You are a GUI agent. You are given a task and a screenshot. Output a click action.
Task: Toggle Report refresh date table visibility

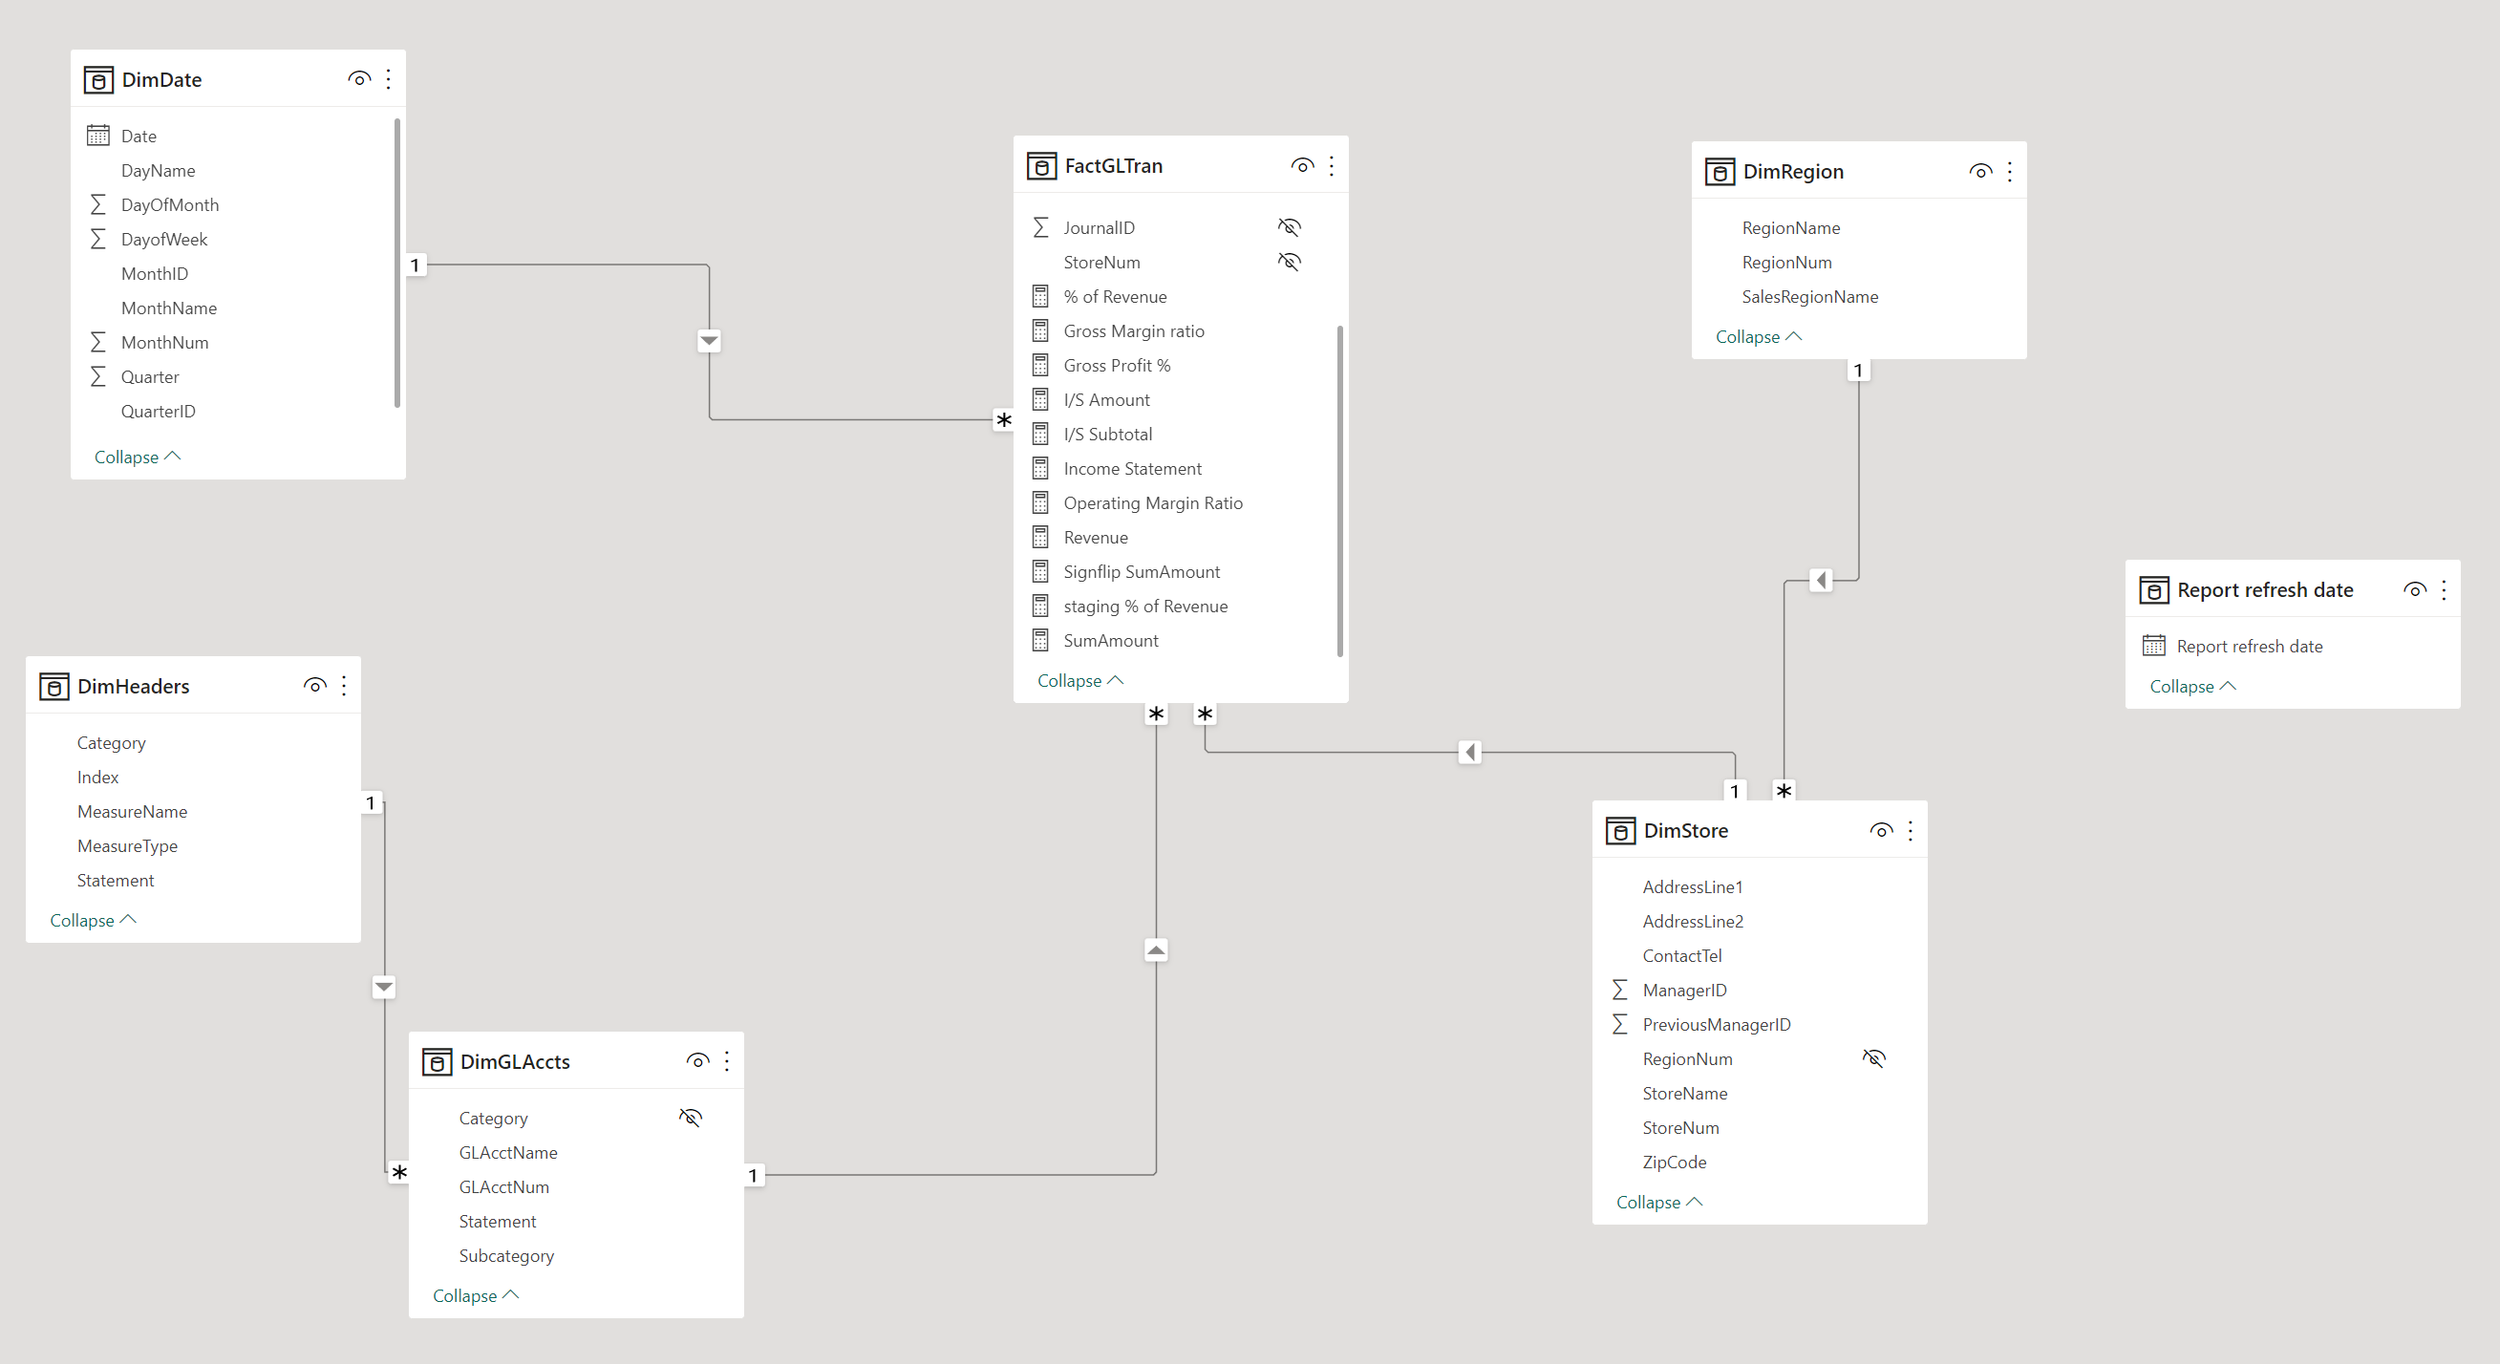pyautogui.click(x=2414, y=590)
